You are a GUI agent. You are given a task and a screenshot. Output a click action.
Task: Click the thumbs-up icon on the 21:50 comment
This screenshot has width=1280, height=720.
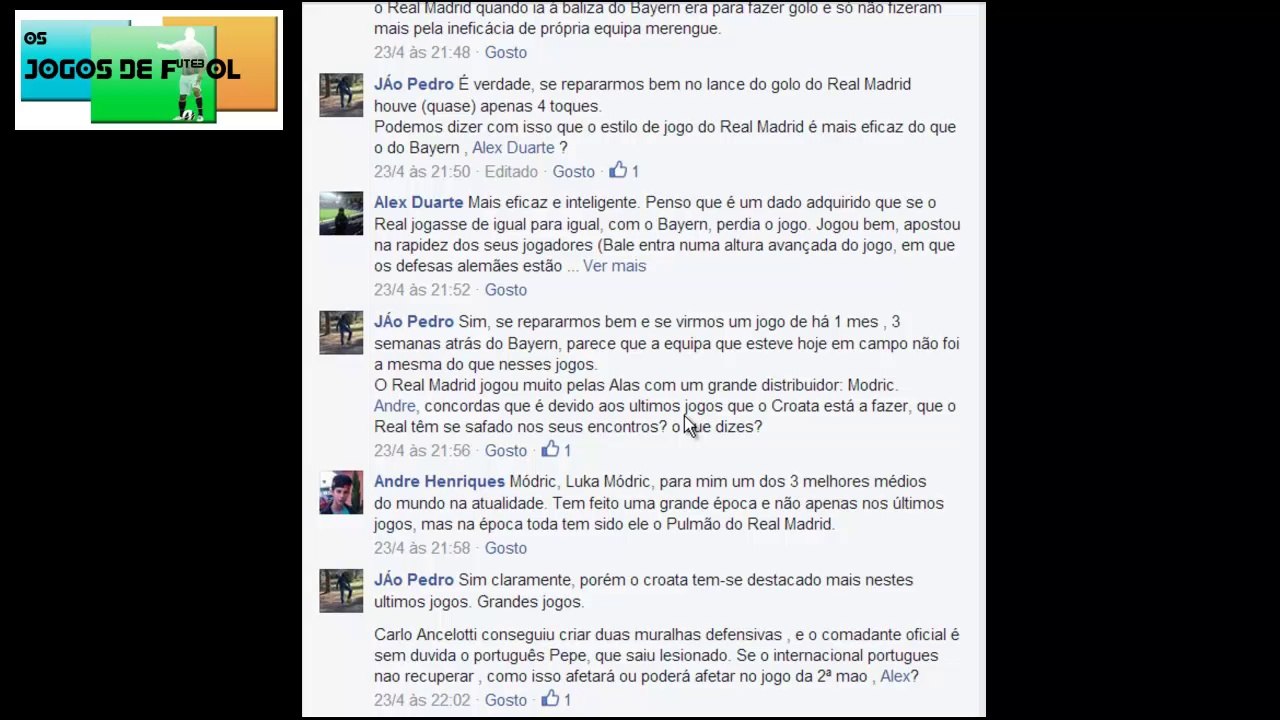[x=618, y=170]
